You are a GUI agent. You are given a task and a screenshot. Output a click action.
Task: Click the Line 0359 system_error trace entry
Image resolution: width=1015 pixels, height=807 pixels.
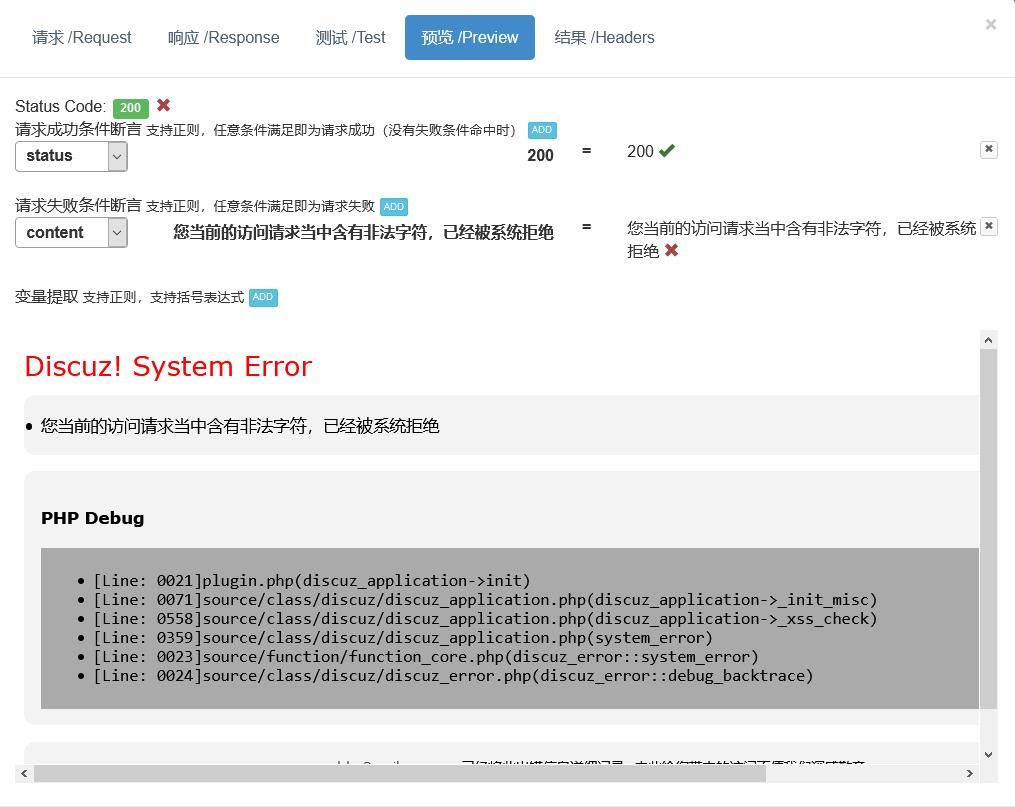(x=403, y=638)
